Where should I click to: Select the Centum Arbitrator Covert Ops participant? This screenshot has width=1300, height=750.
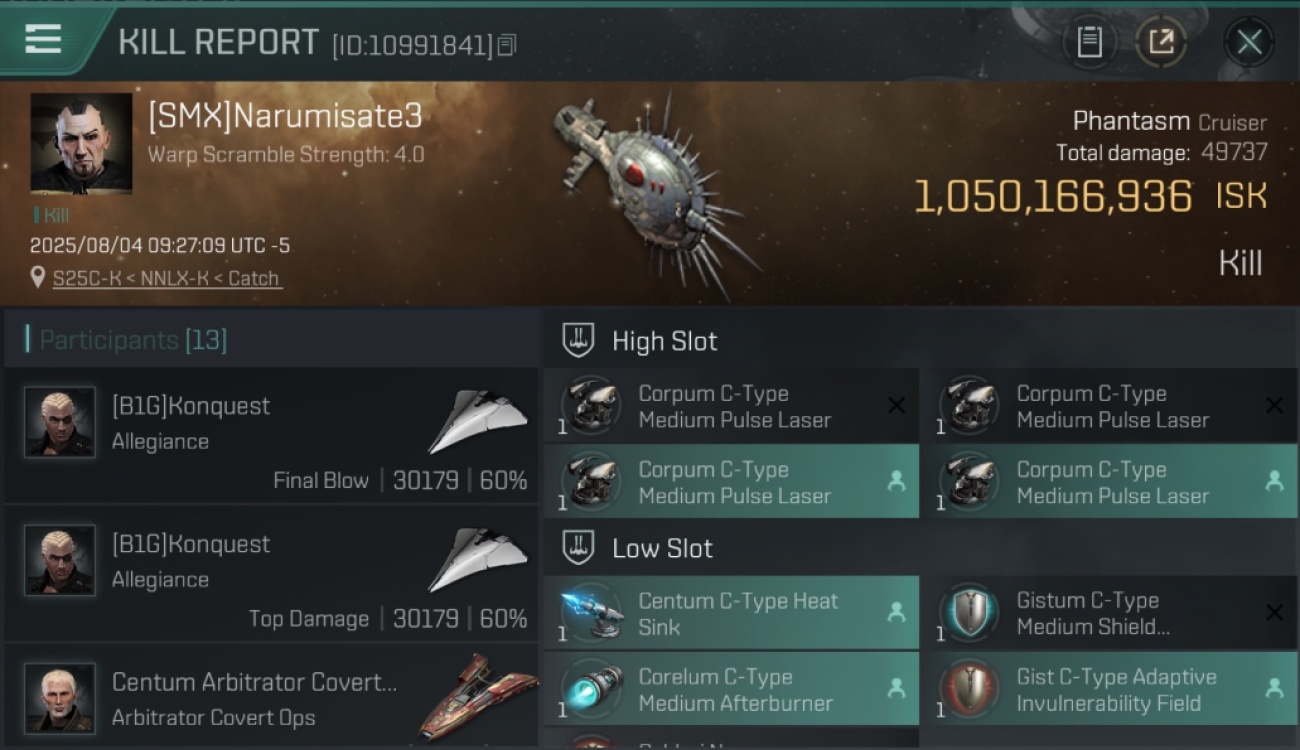point(271,697)
